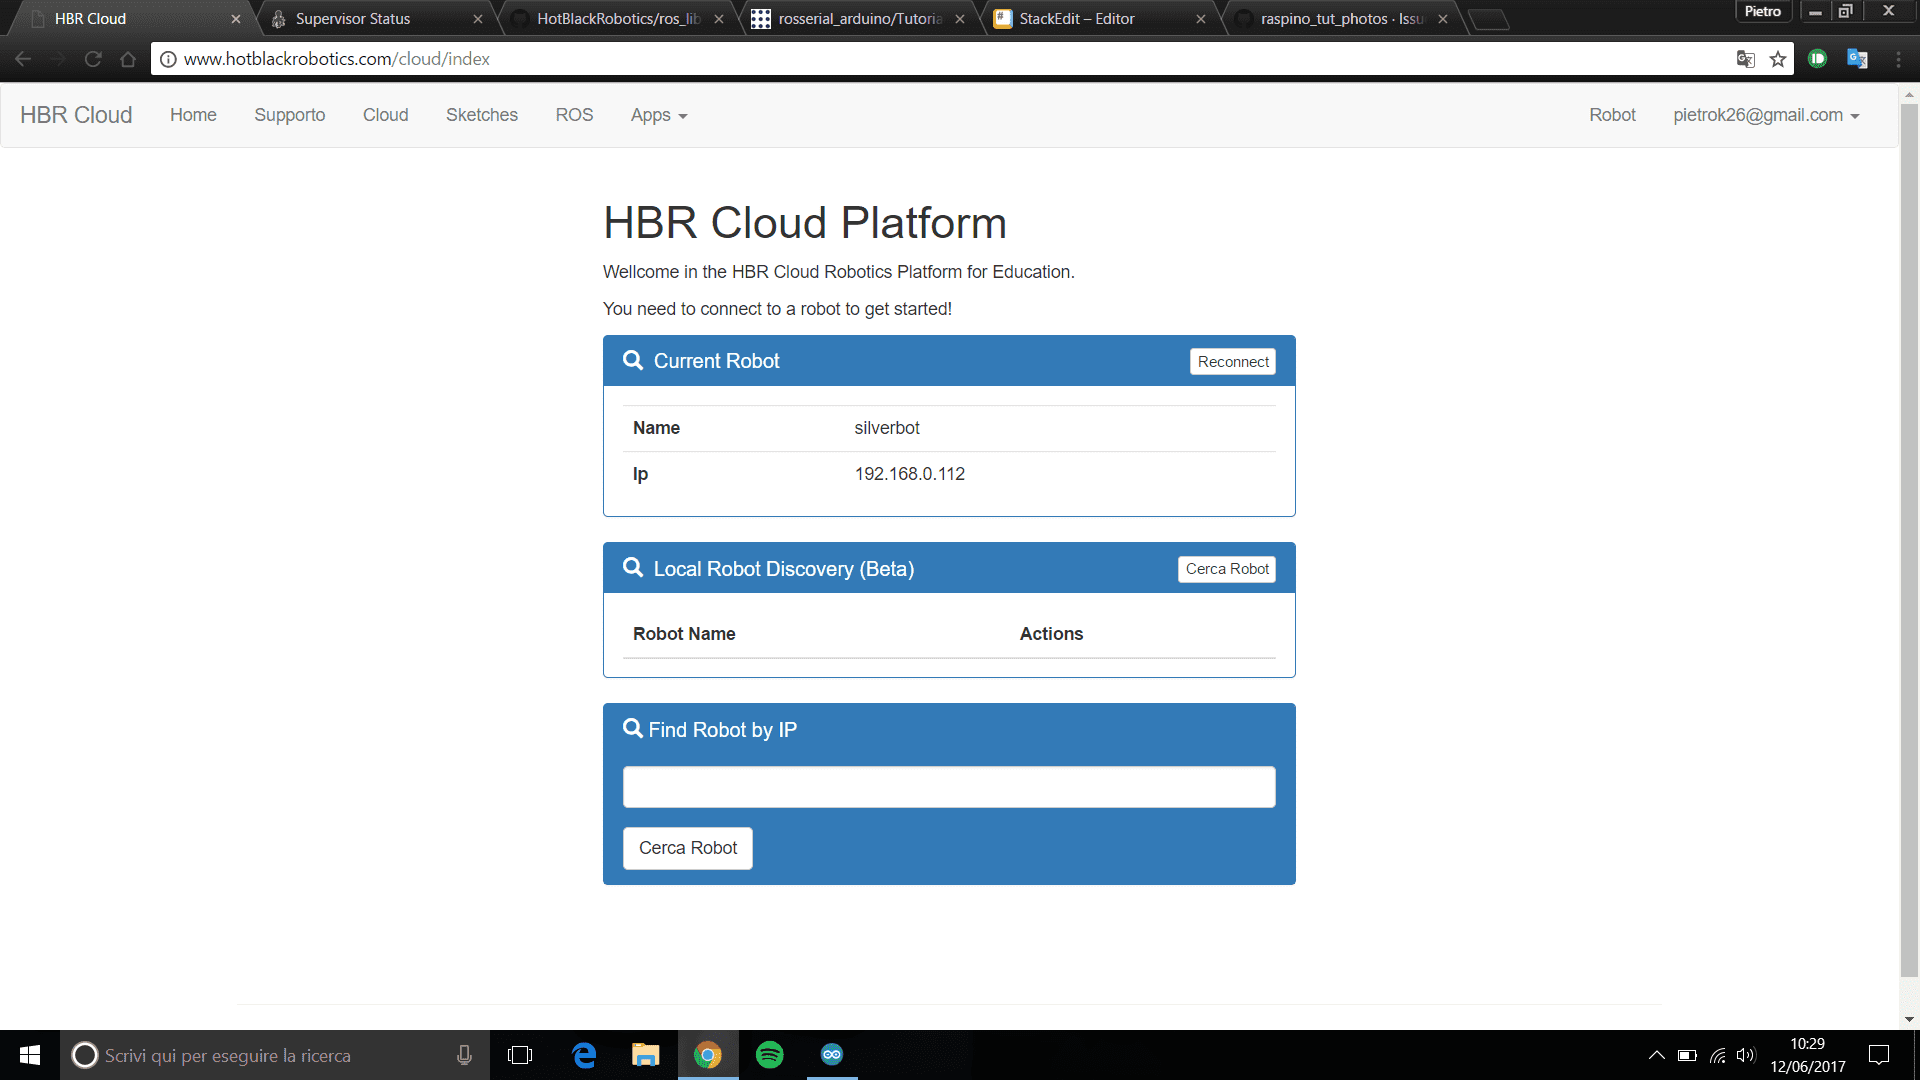This screenshot has height=1080, width=1920.
Task: Open the Sketches menu item
Action: [481, 116]
